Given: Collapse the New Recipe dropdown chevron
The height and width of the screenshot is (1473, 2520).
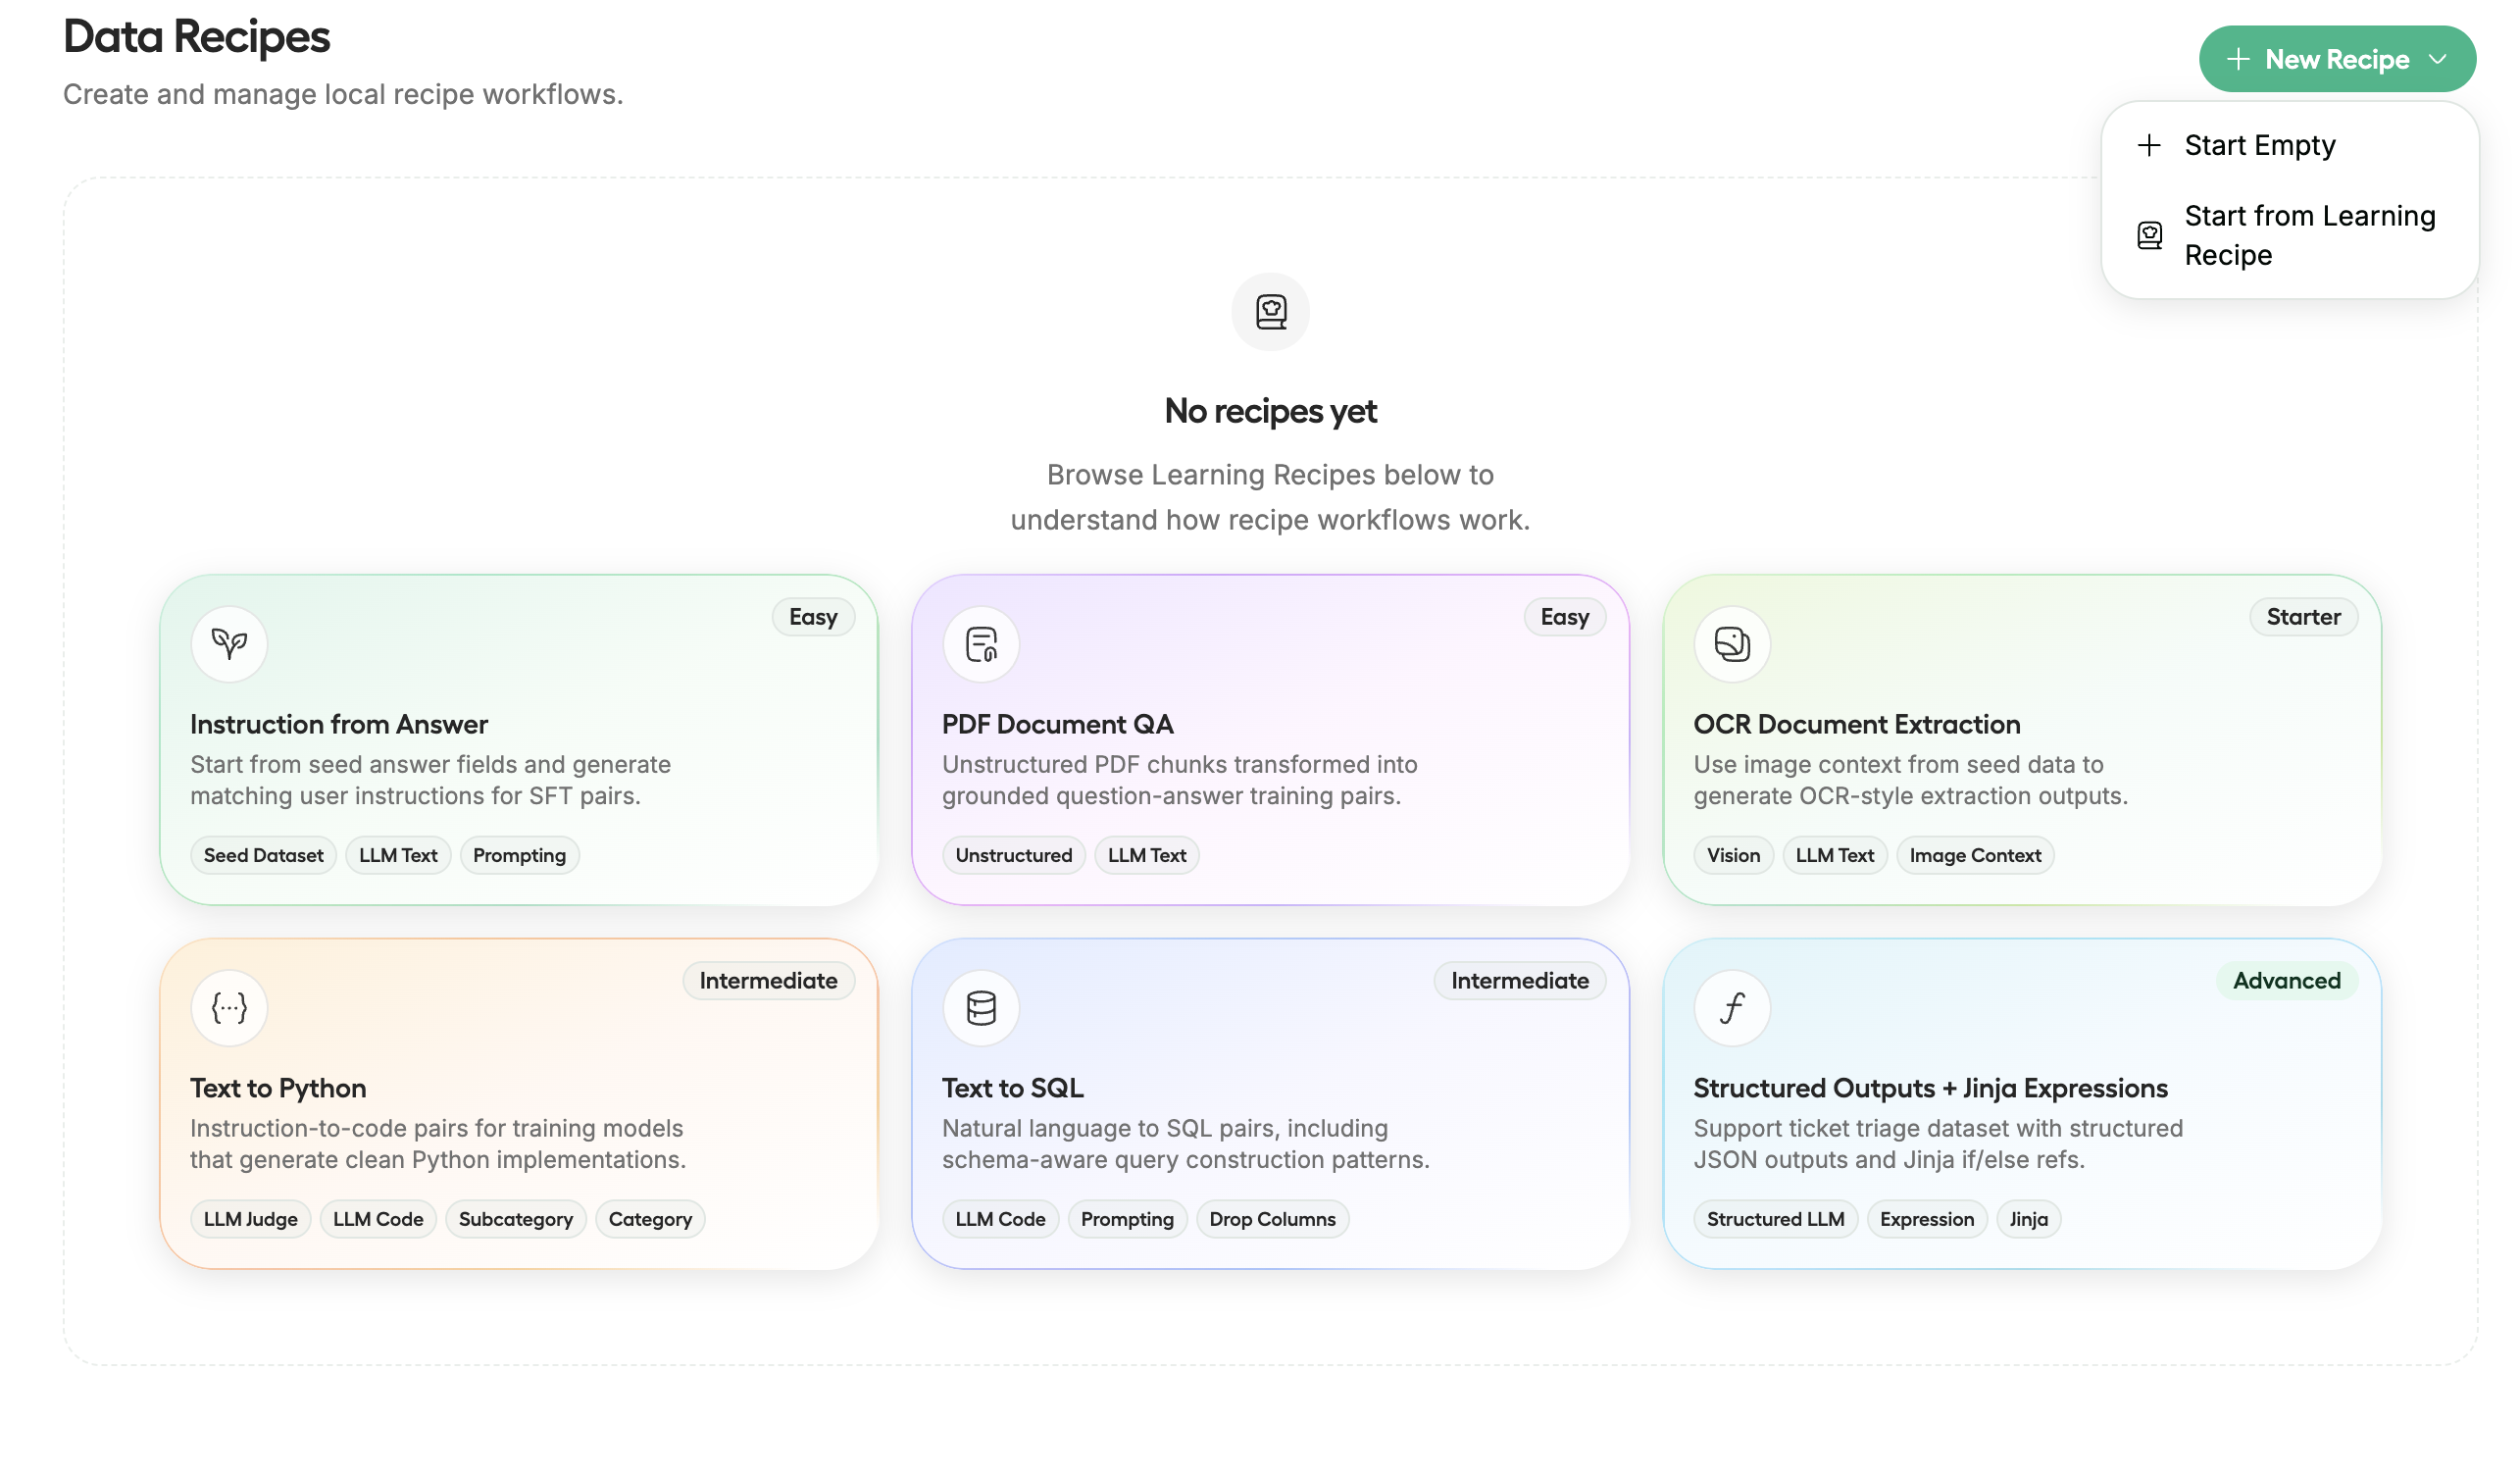Looking at the screenshot, I should [2438, 59].
